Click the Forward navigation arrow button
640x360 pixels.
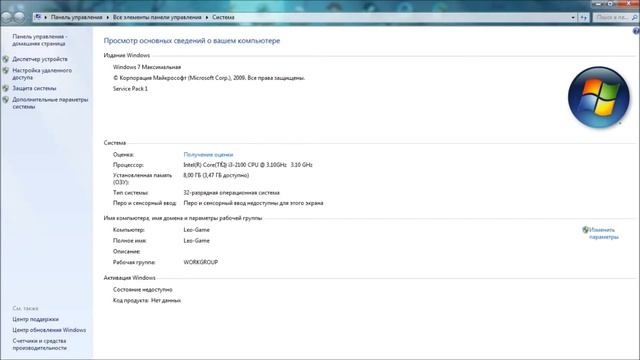tap(19, 17)
